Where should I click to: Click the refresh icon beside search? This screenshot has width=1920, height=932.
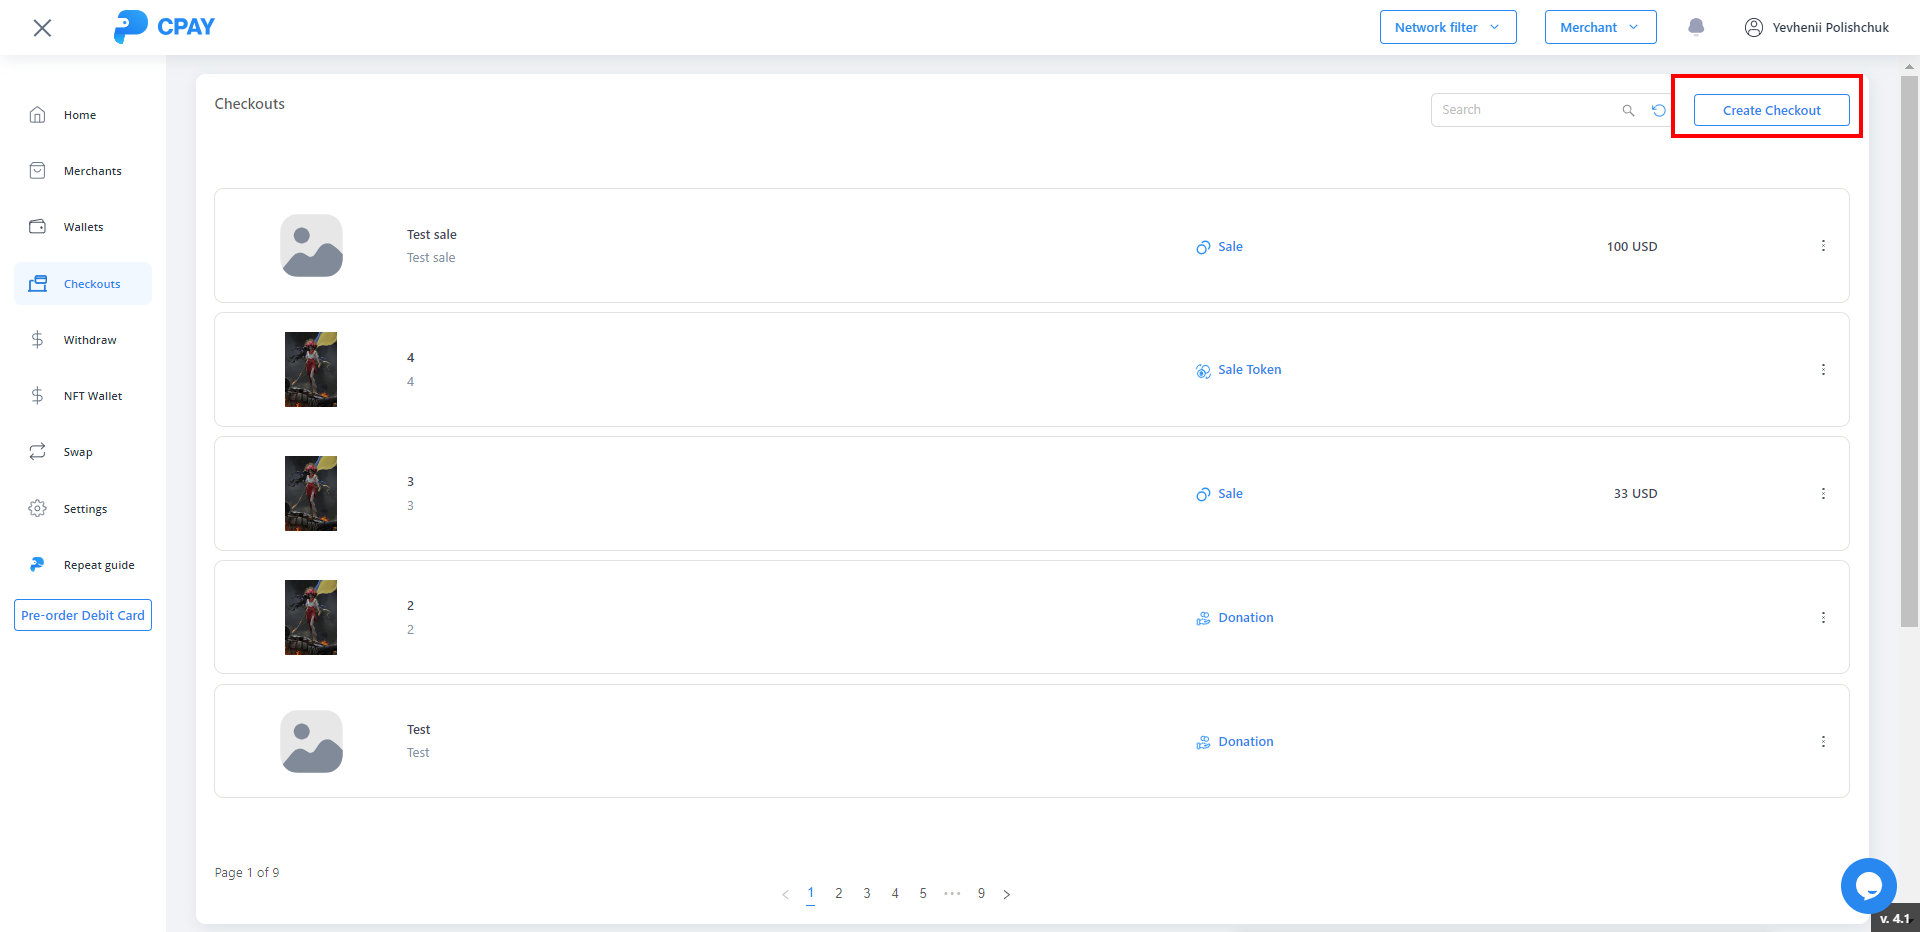click(1659, 110)
